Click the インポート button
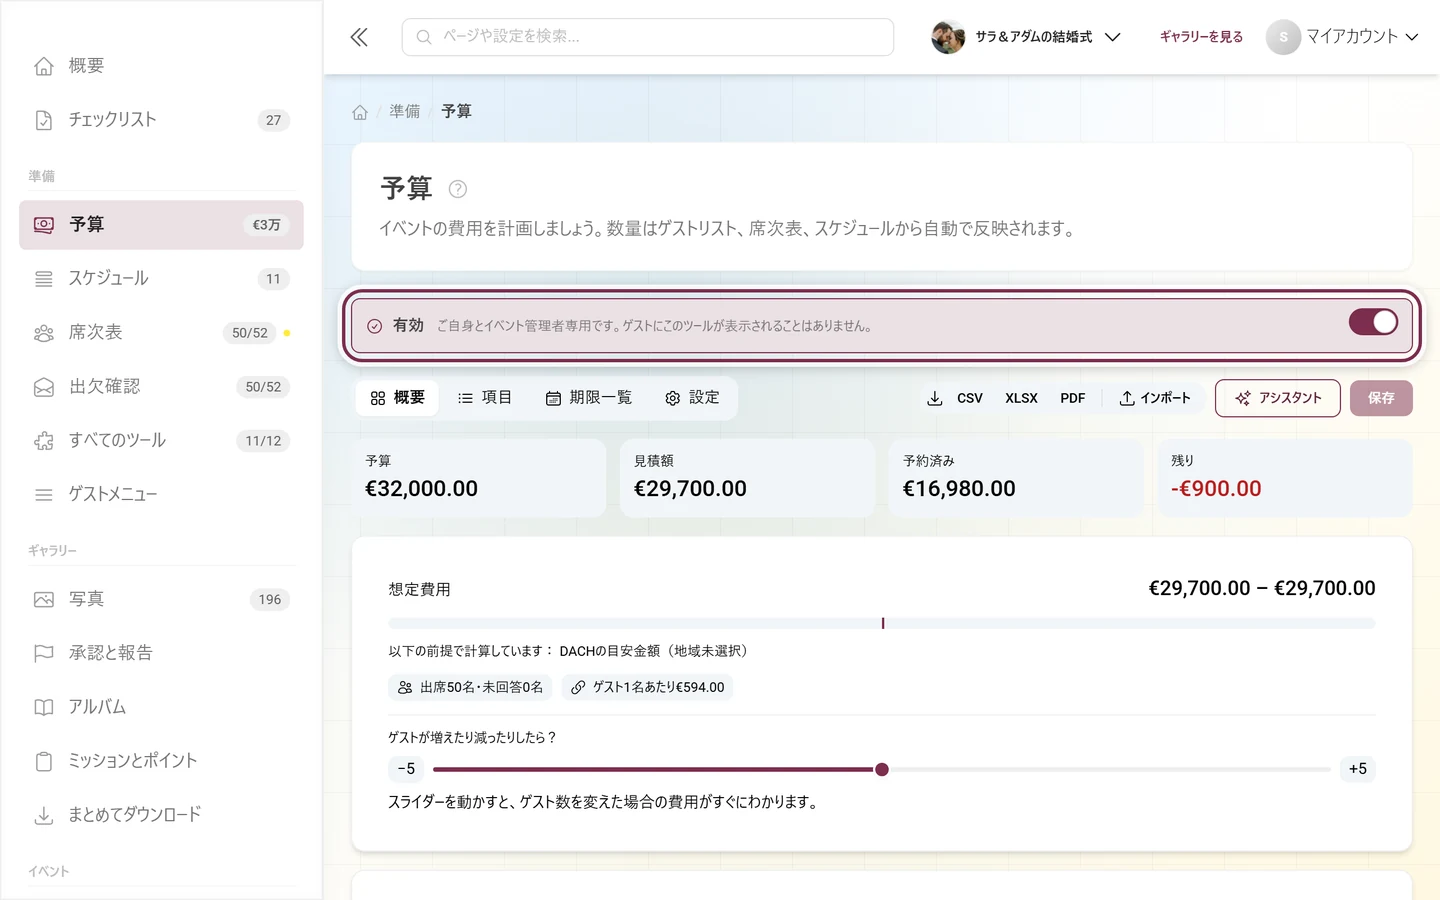 tap(1155, 398)
